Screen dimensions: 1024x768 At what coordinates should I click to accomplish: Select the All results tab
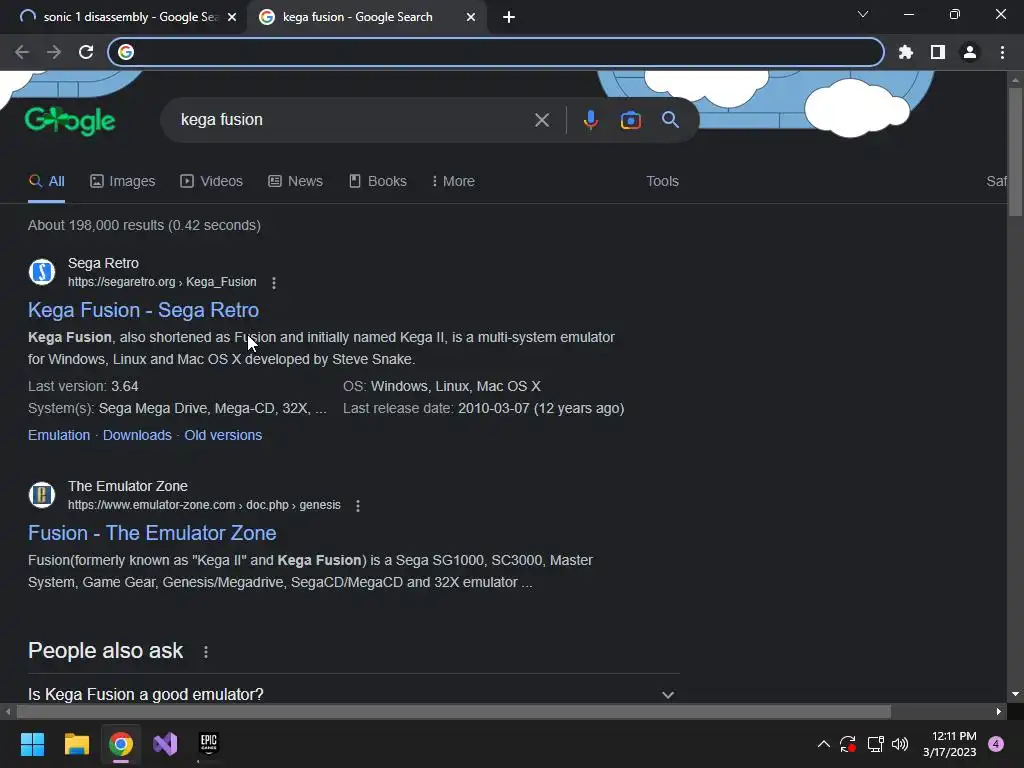coord(46,182)
